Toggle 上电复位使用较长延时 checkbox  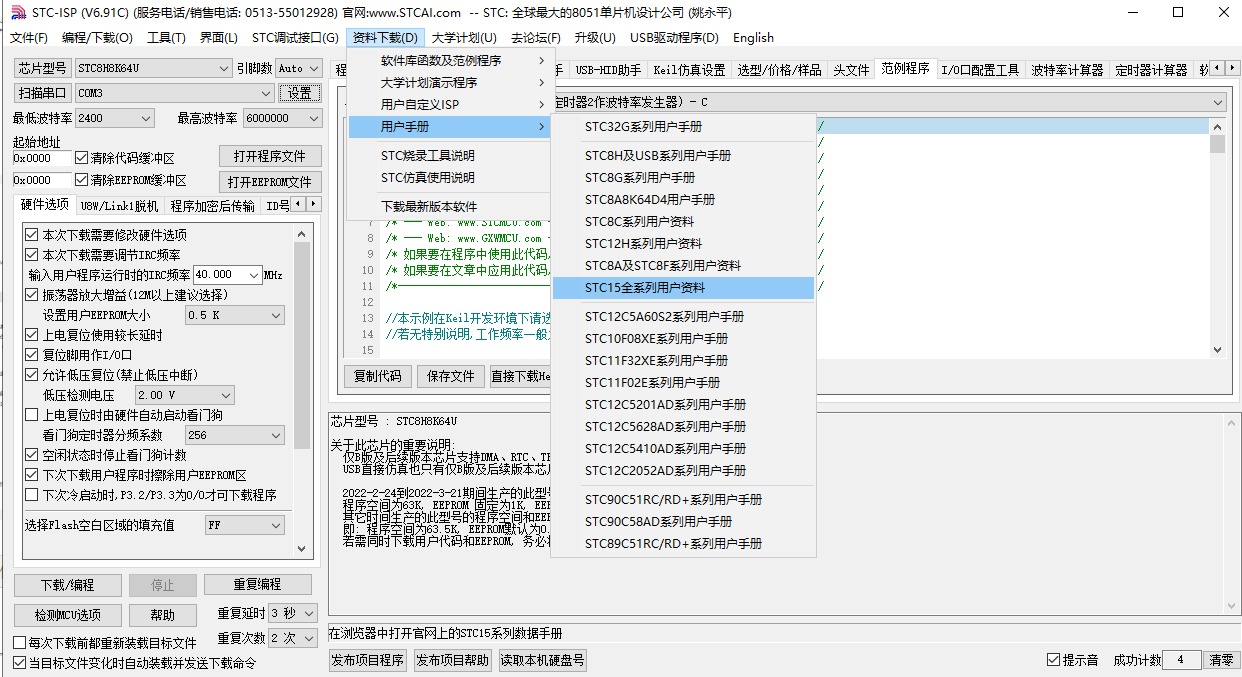point(32,335)
